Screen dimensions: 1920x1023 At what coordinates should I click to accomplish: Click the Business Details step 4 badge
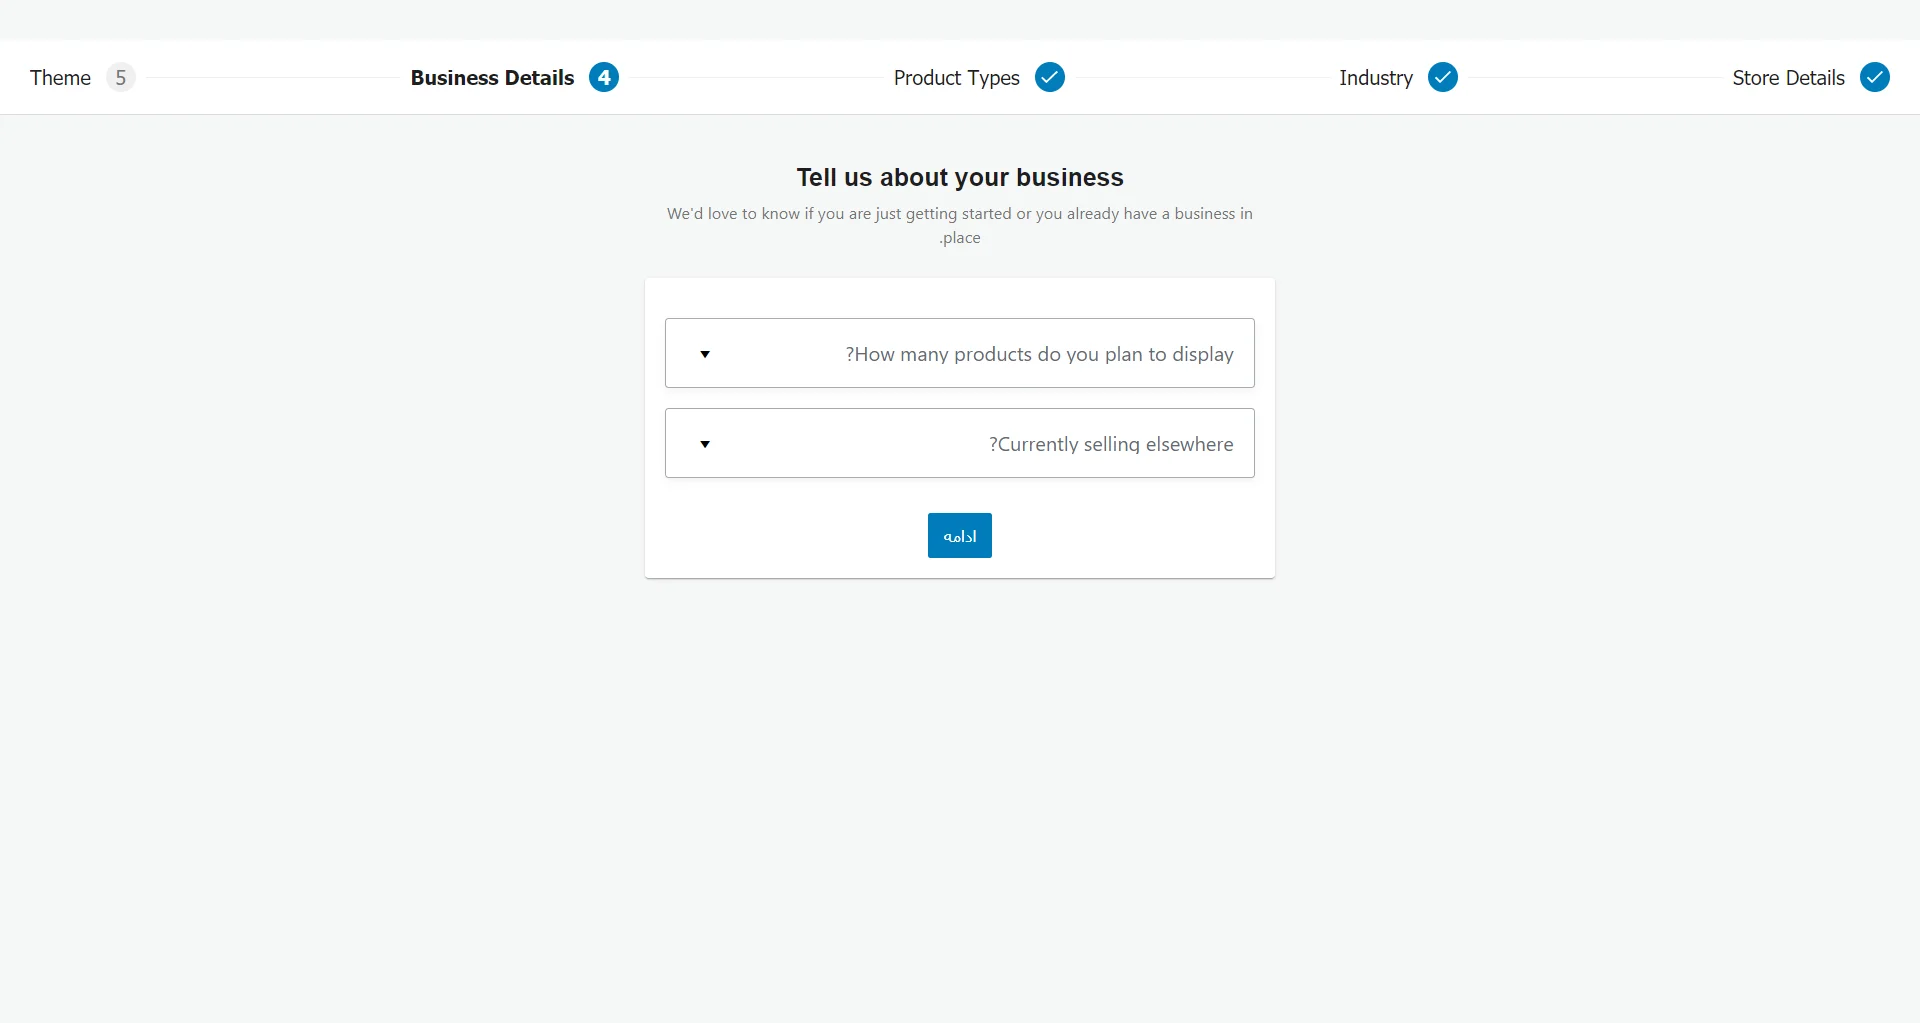click(603, 78)
